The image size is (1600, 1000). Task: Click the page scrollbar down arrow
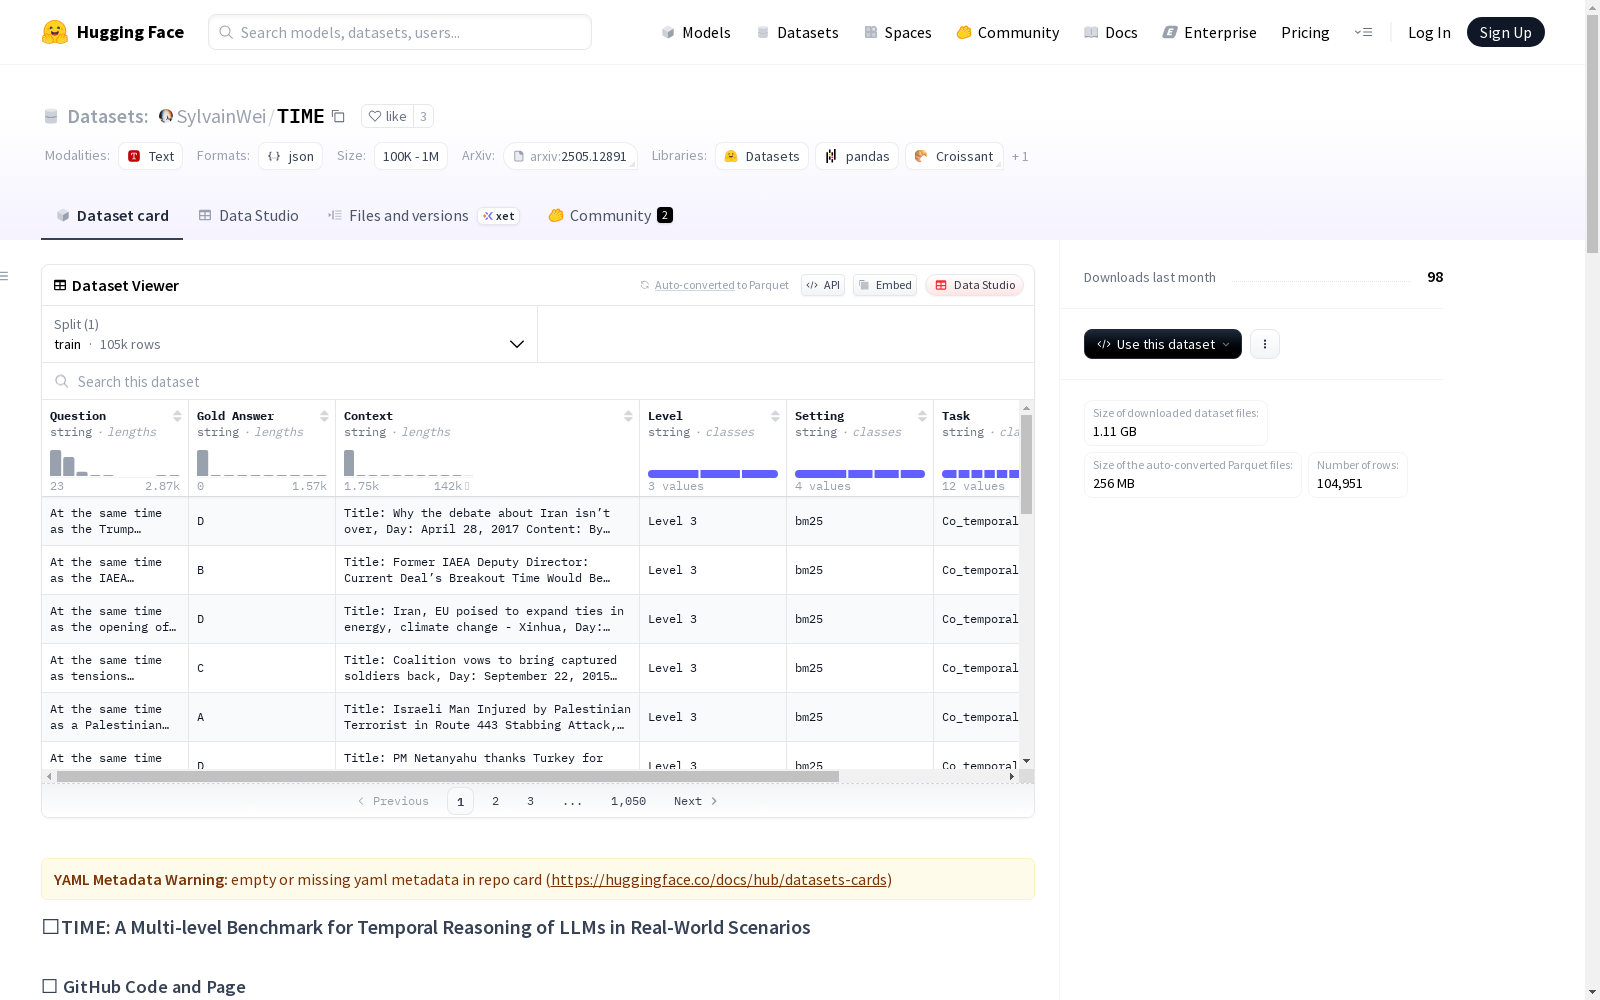coord(1592,992)
